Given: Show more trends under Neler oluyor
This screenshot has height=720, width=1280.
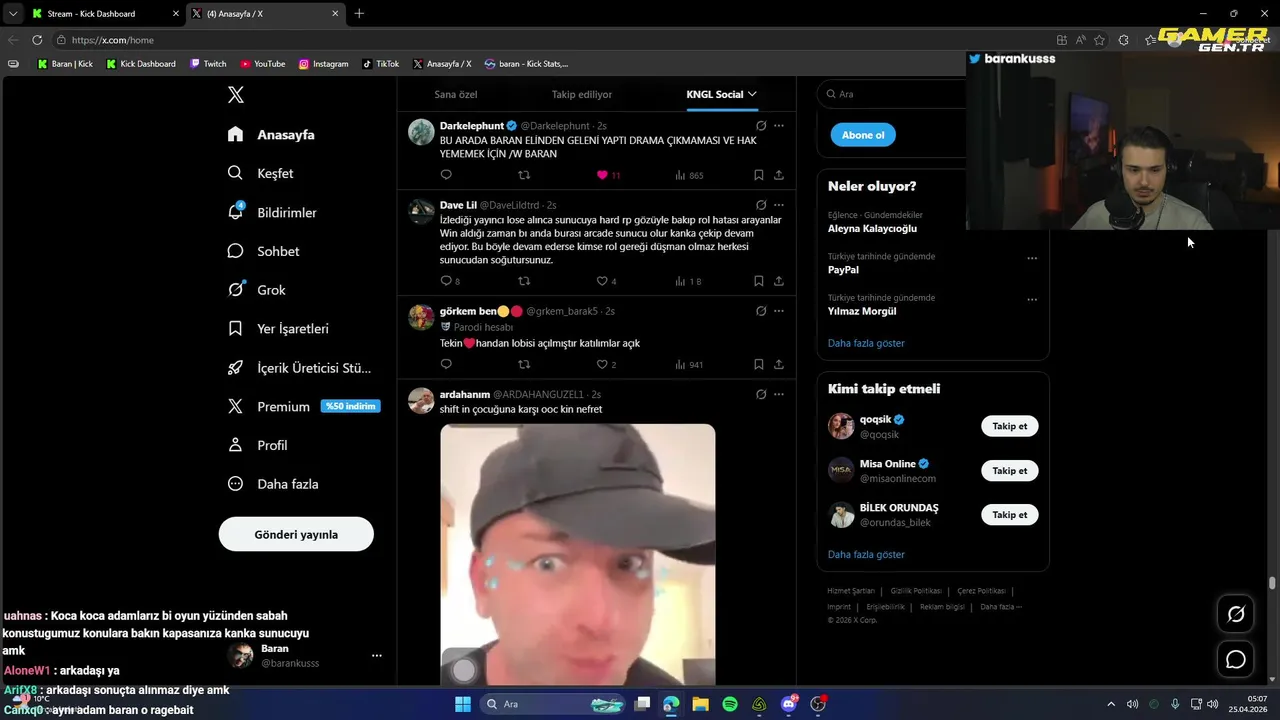Looking at the screenshot, I should pyautogui.click(x=866, y=343).
